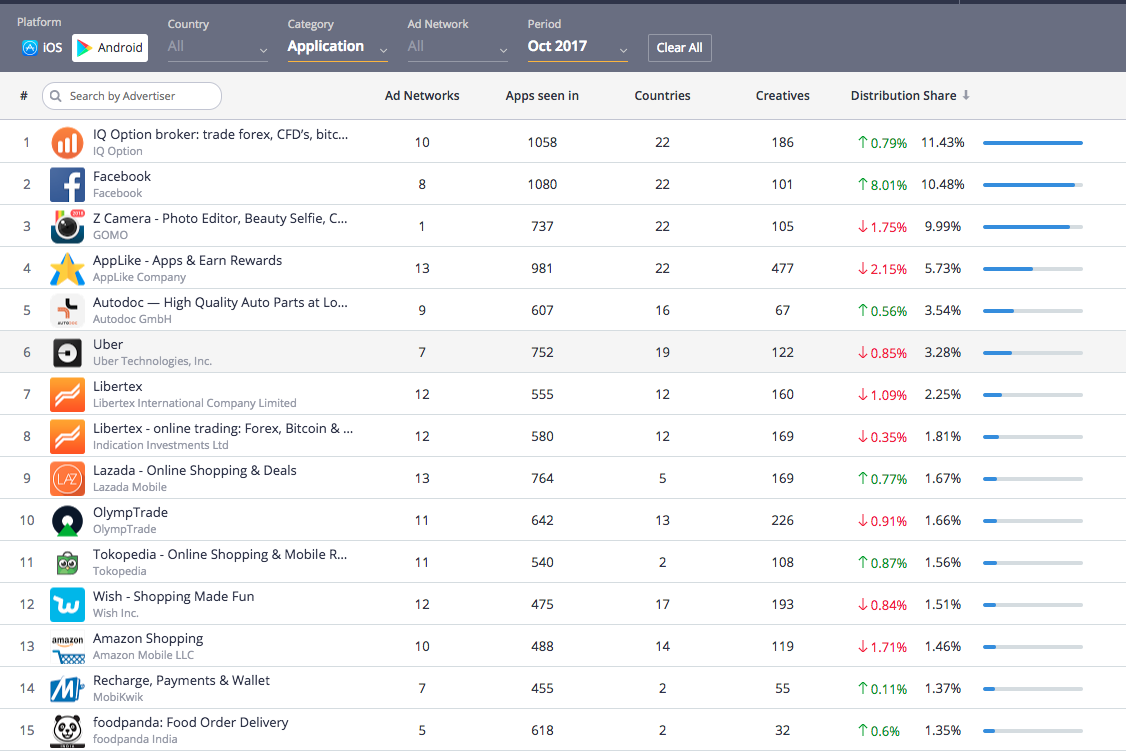Open the Period dropdown showing Oct 2017
The height and width of the screenshot is (753, 1126).
click(577, 47)
